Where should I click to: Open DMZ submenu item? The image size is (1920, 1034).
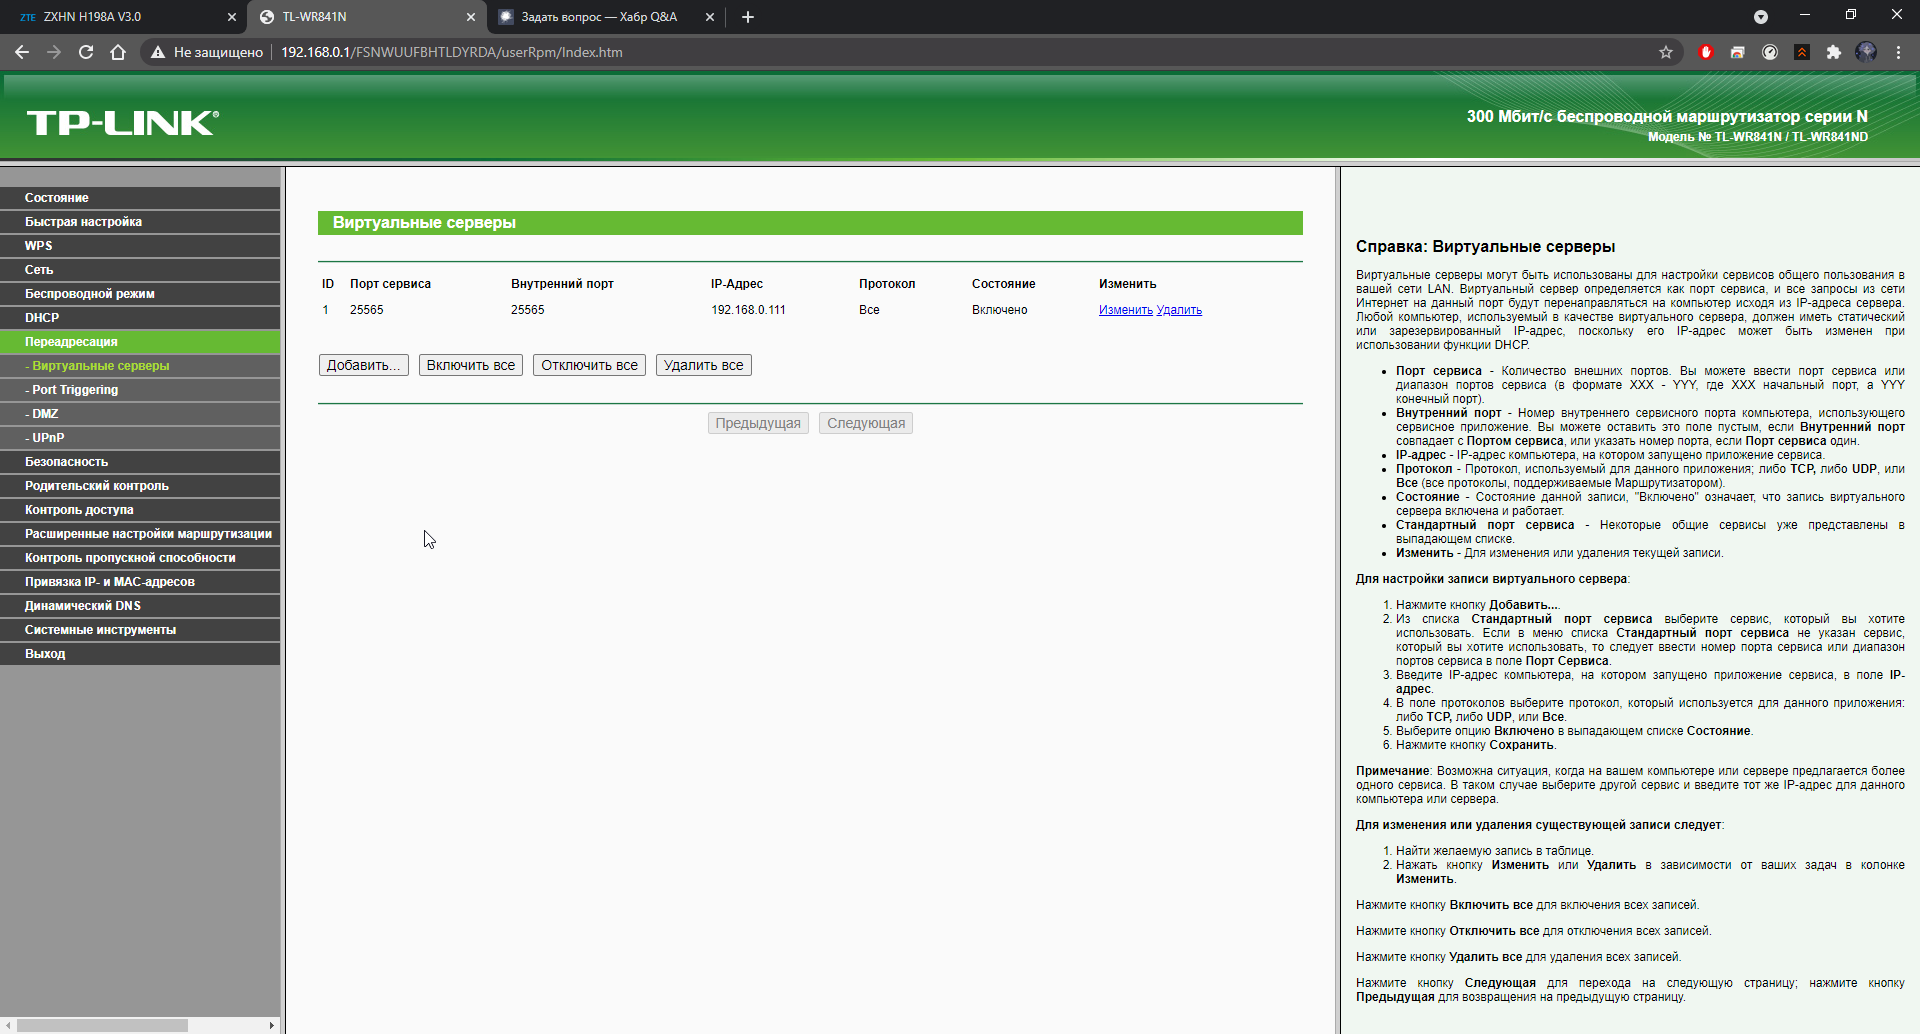click(140, 414)
